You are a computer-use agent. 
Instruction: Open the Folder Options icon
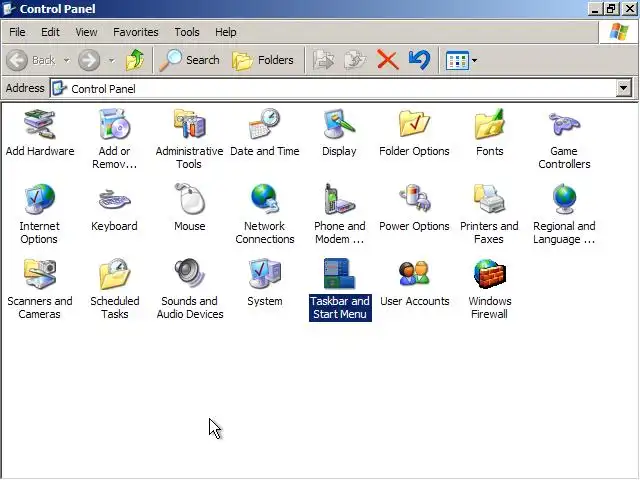[414, 124]
